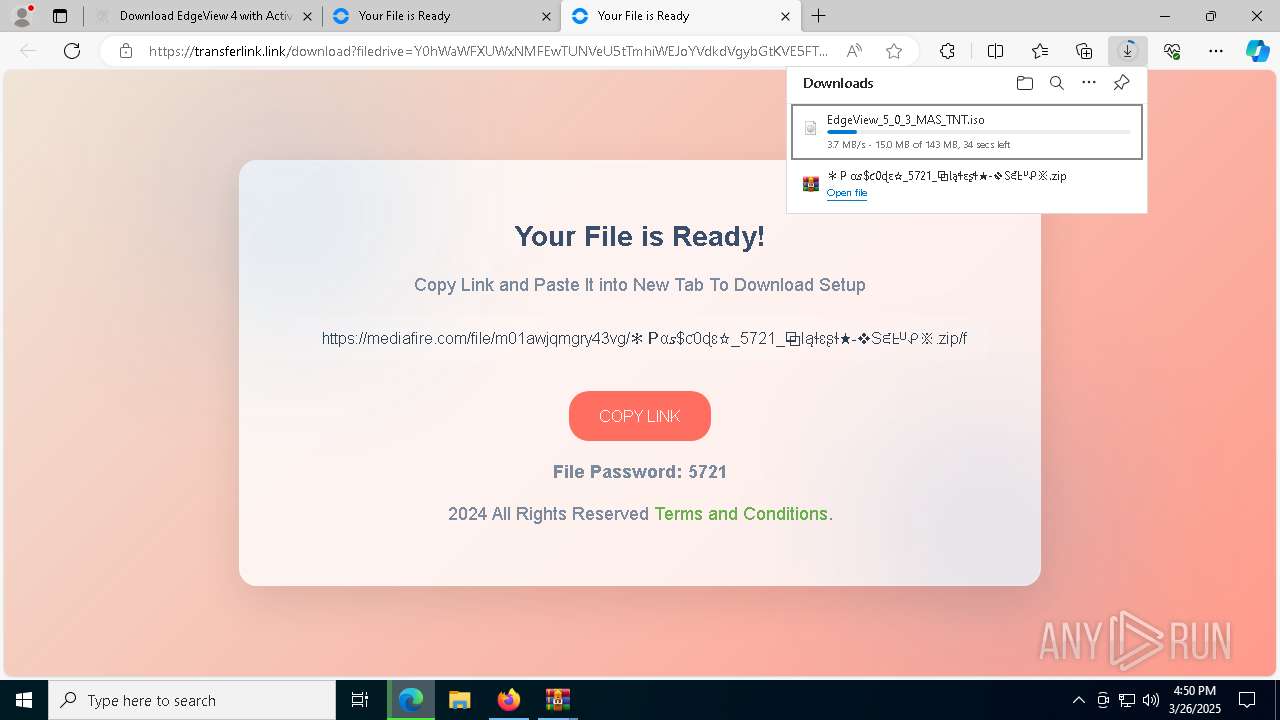The width and height of the screenshot is (1280, 720).
Task: Open the Edge profile icon
Action: (x=22, y=16)
